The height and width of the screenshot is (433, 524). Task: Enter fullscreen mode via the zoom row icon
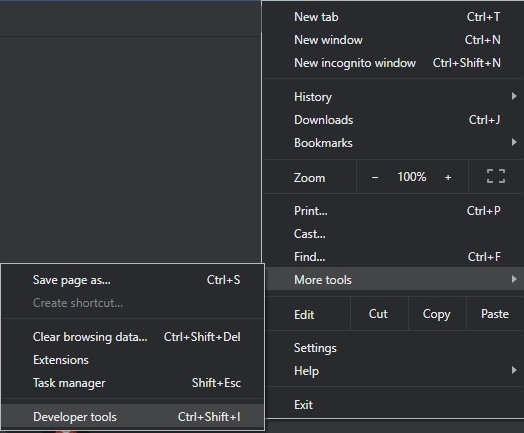[x=496, y=176]
